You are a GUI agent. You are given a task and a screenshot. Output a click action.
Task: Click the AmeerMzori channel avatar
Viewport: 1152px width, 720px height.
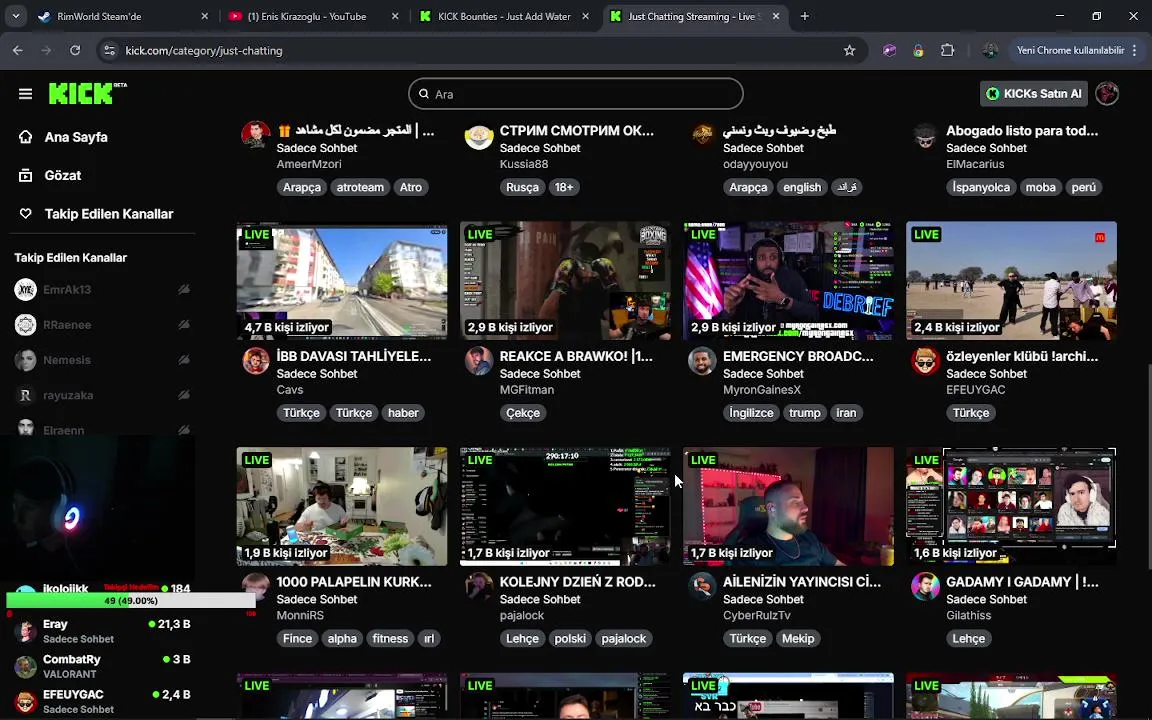256,135
